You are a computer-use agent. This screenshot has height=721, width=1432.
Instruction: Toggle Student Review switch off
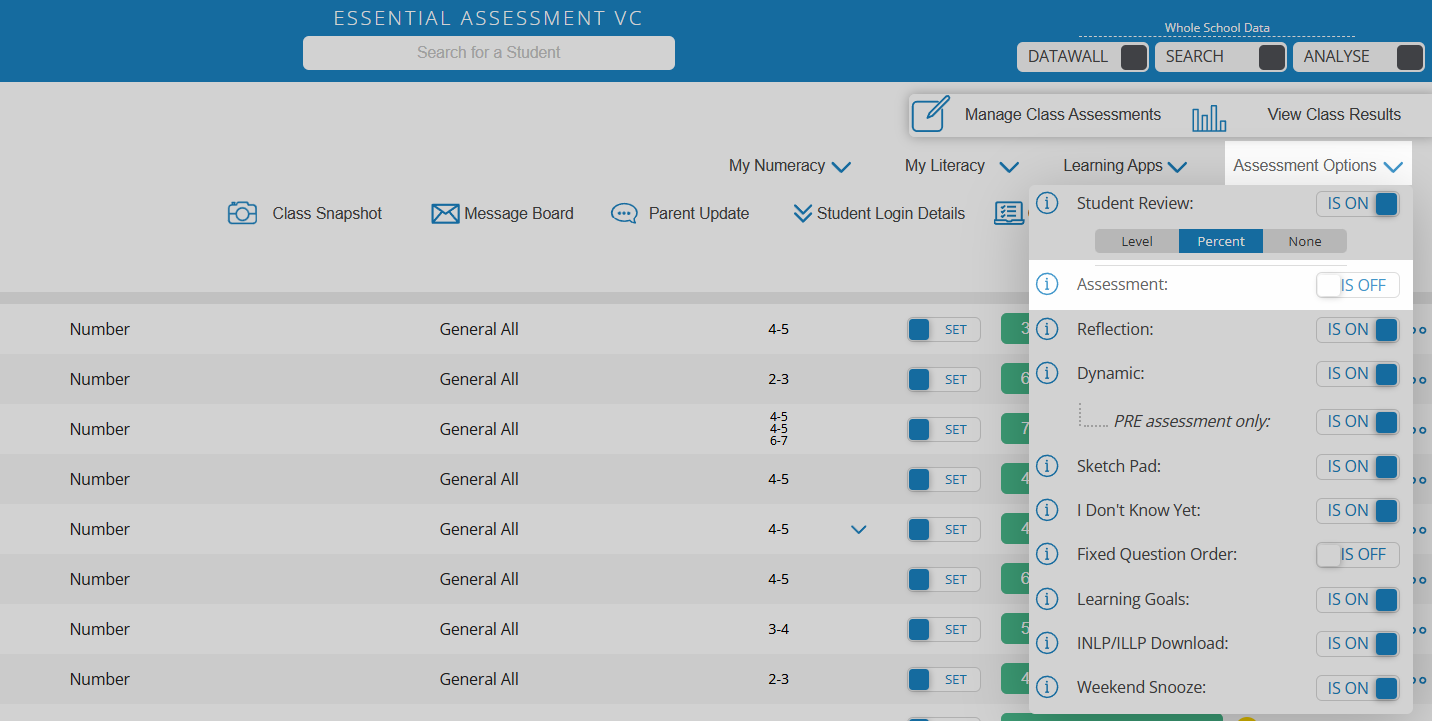coord(1358,204)
